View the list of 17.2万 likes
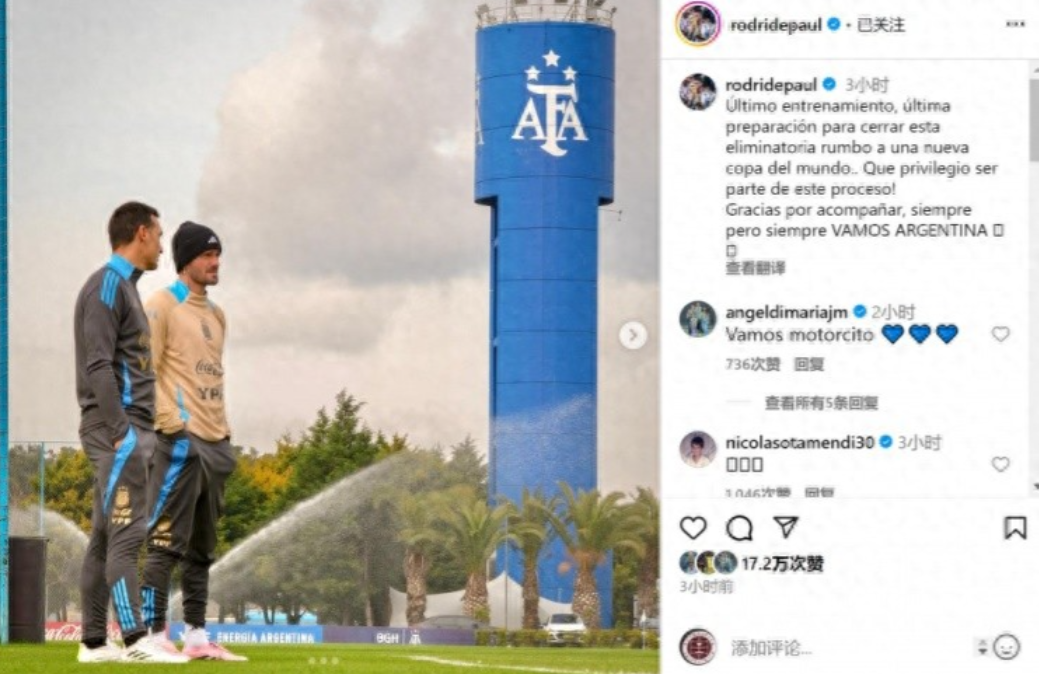 tap(782, 564)
